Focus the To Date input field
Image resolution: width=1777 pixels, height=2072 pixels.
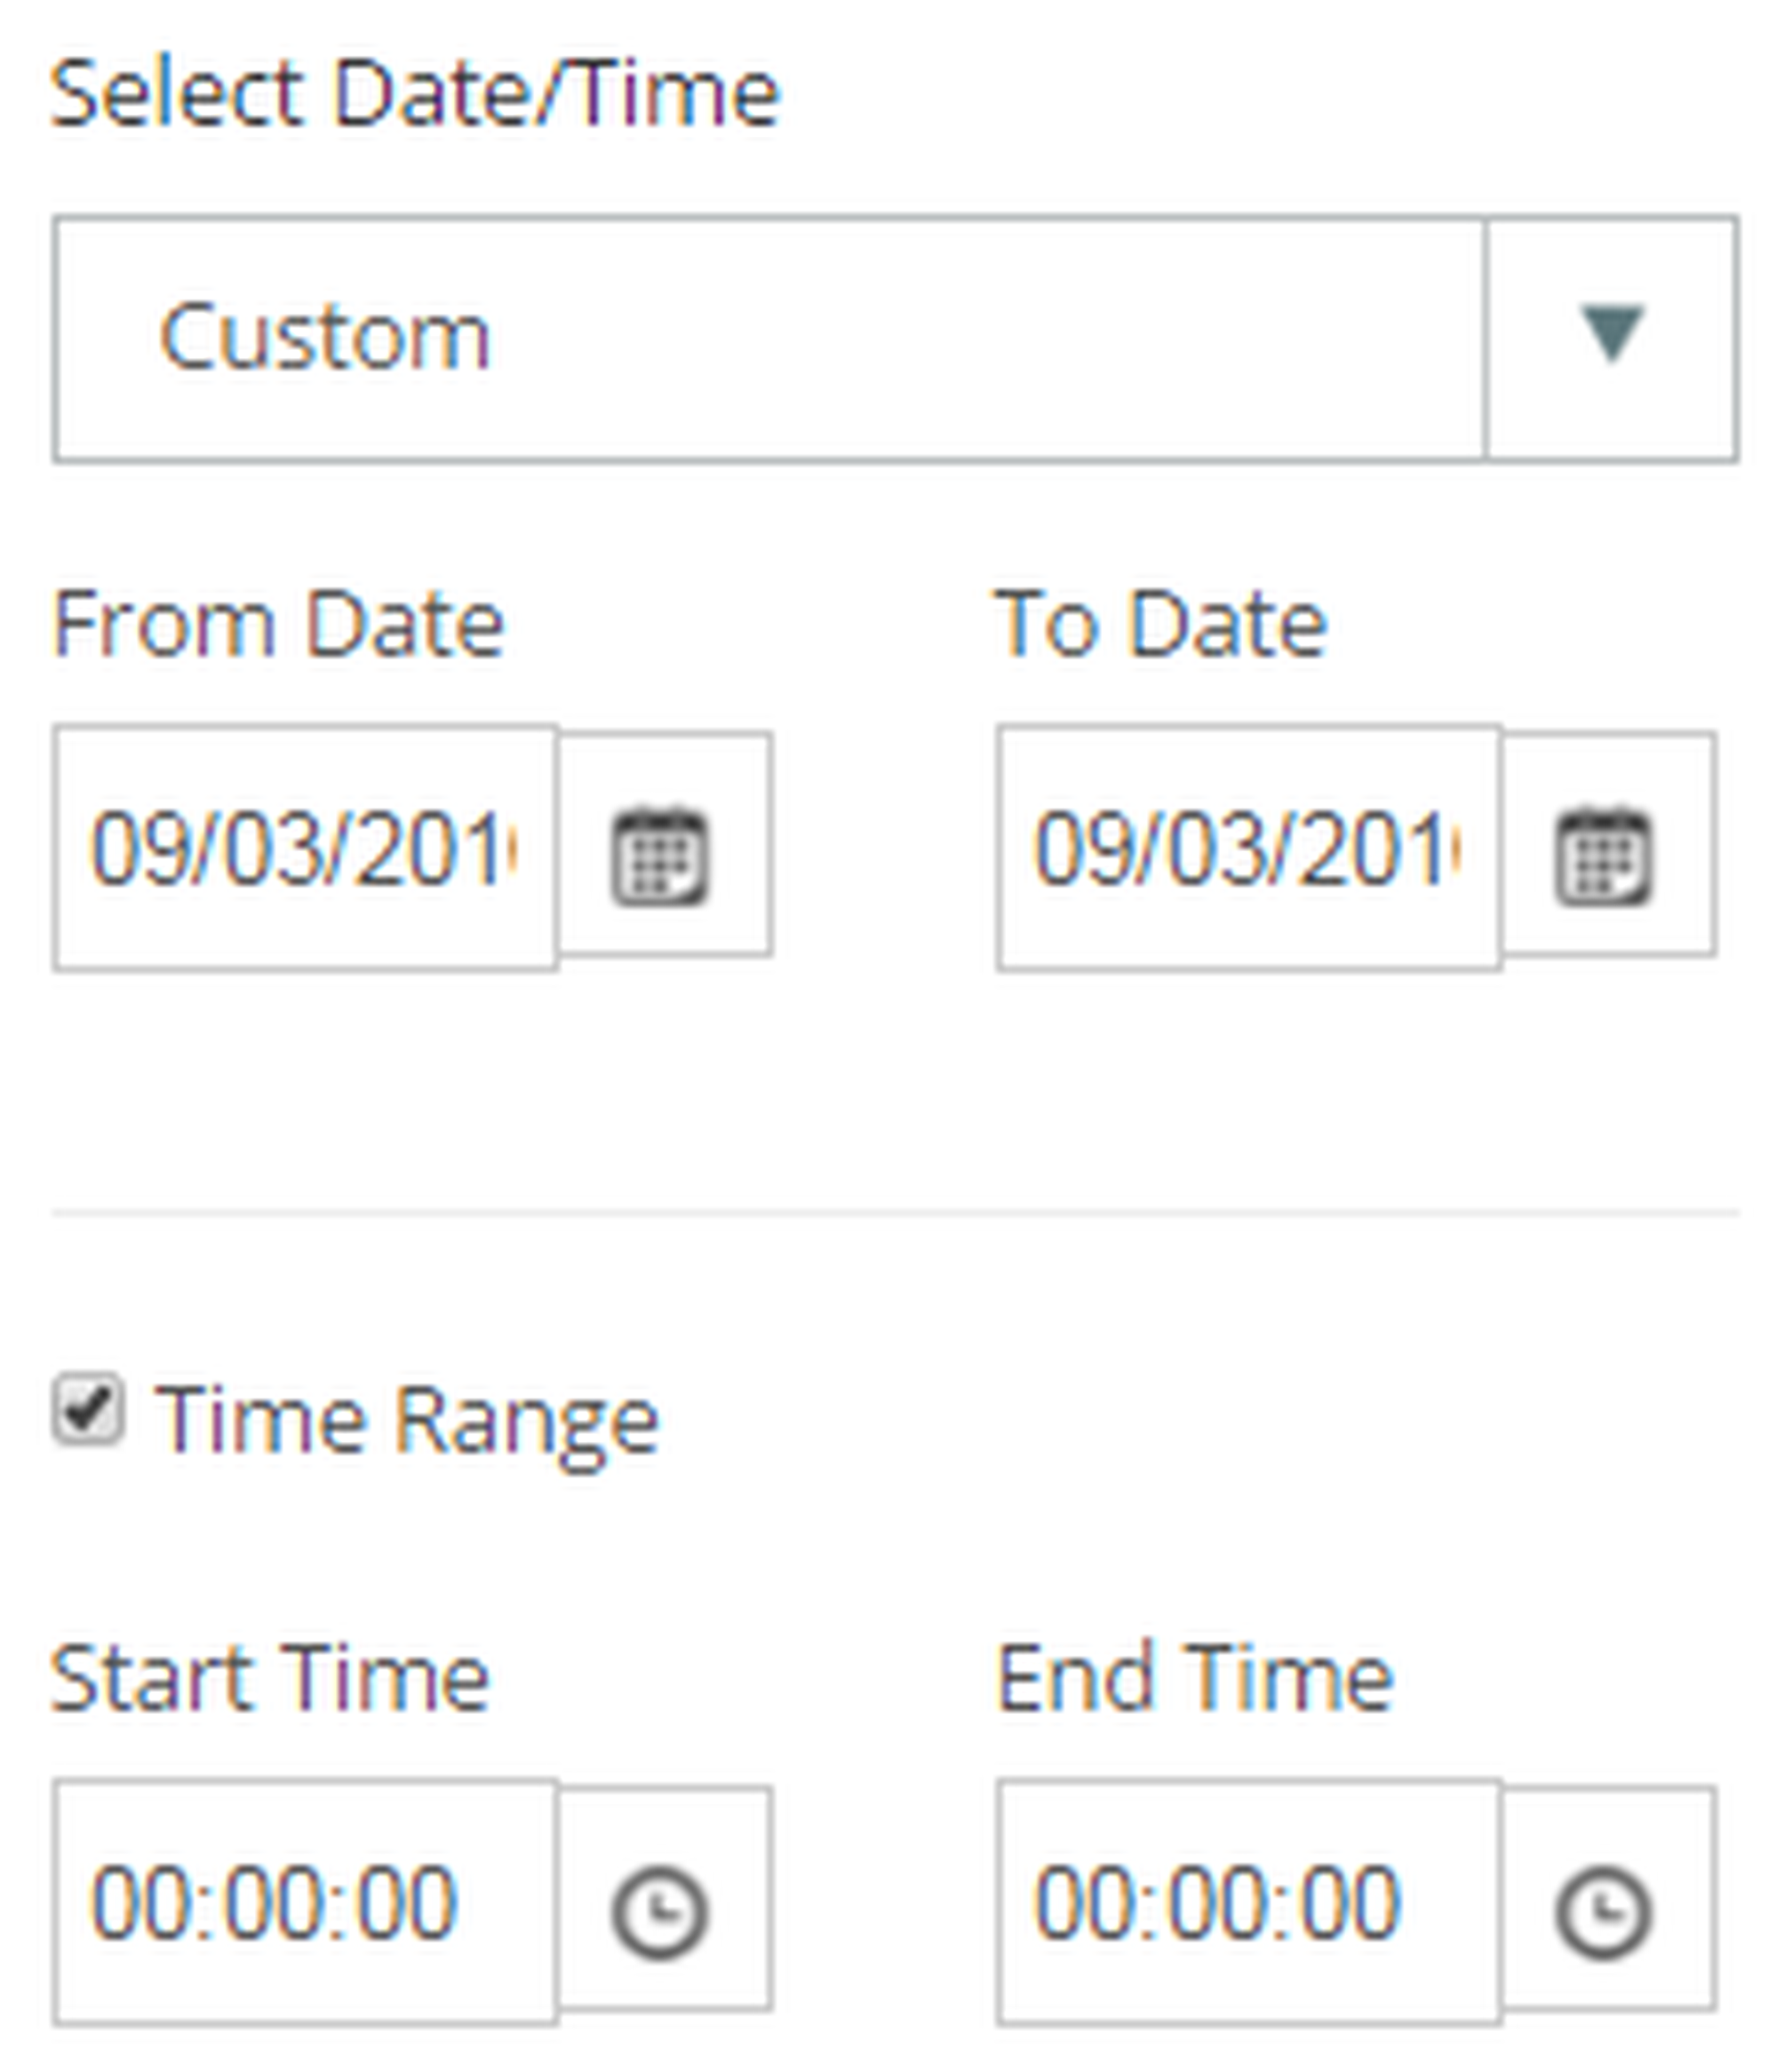click(x=1248, y=849)
